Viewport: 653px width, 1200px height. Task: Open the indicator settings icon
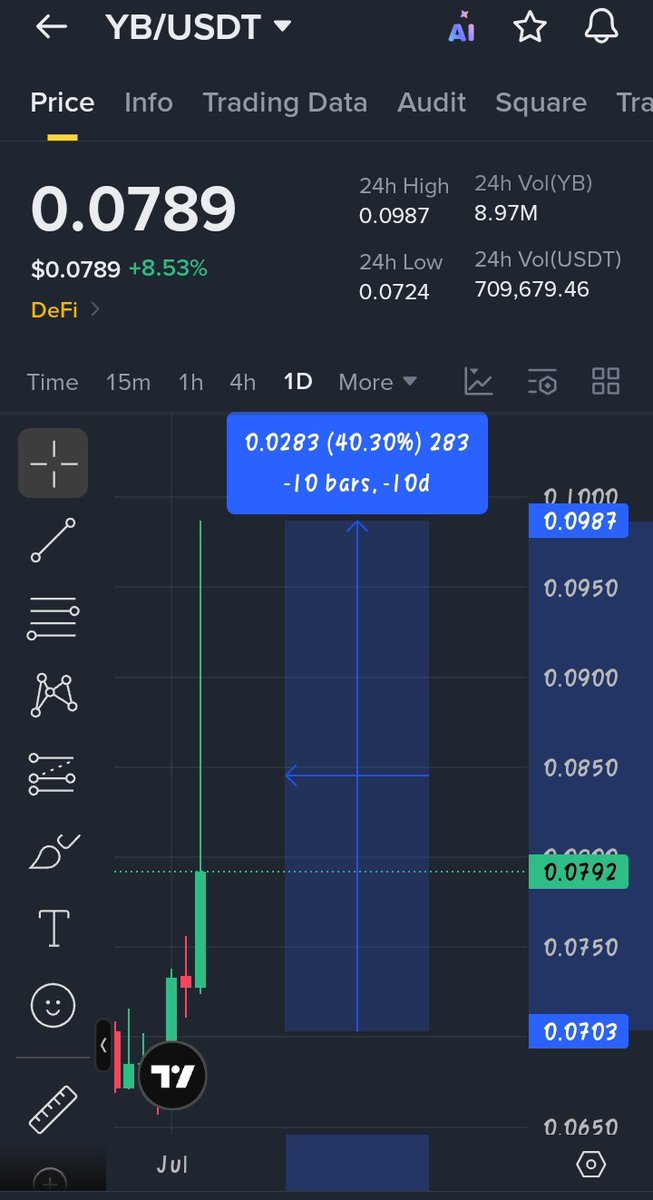pyautogui.click(x=542, y=381)
